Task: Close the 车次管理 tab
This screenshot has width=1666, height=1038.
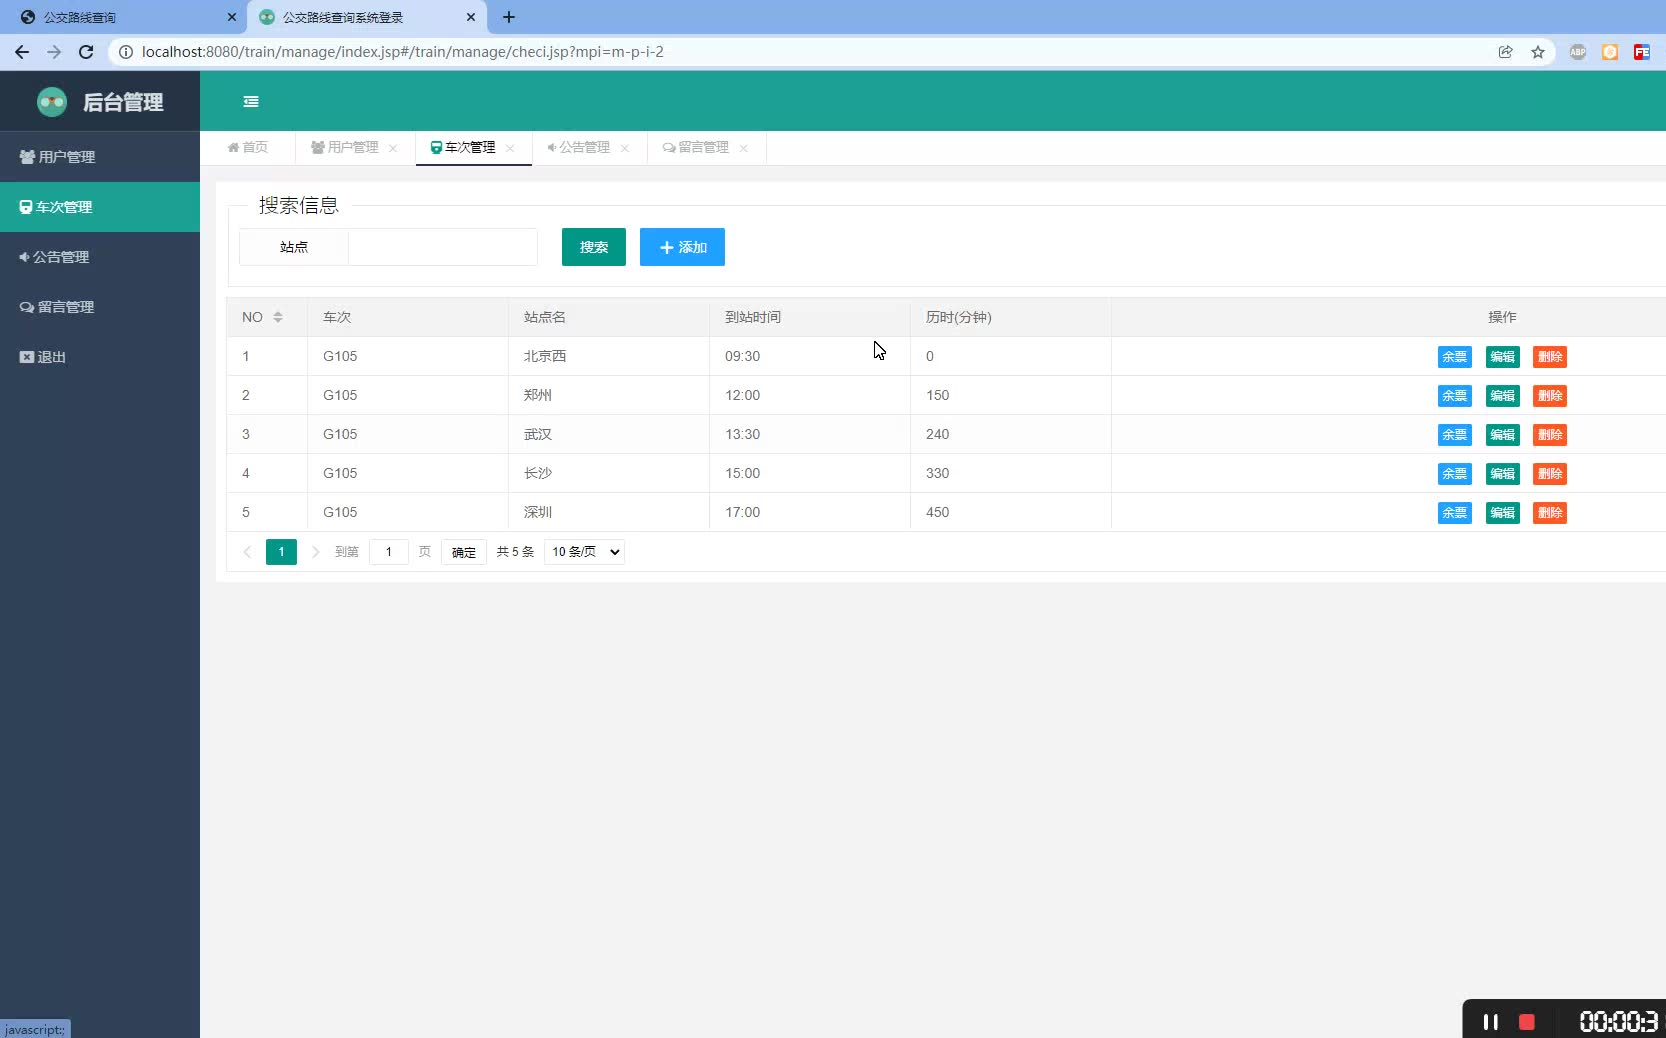Action: 510,148
